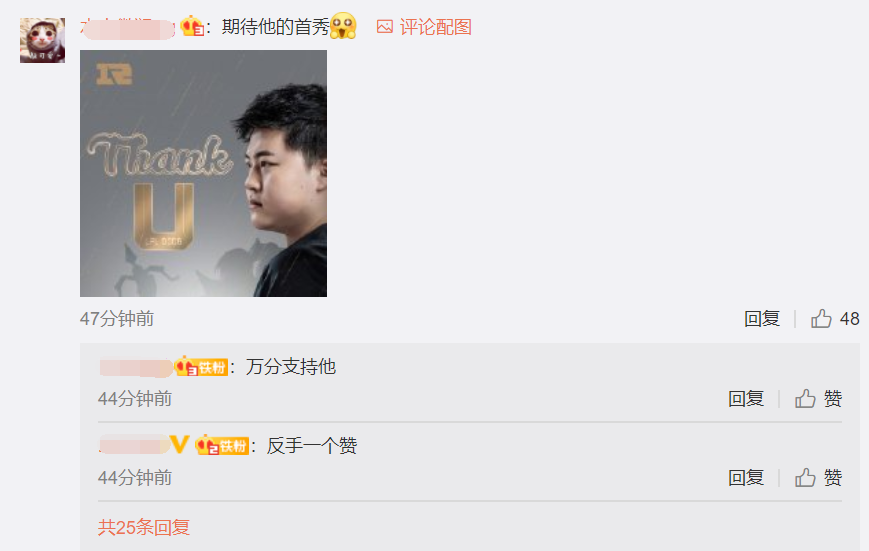Click thumbs-up icon on 反手一个赞 reply
Image resolution: width=869 pixels, height=551 pixels.
[805, 477]
